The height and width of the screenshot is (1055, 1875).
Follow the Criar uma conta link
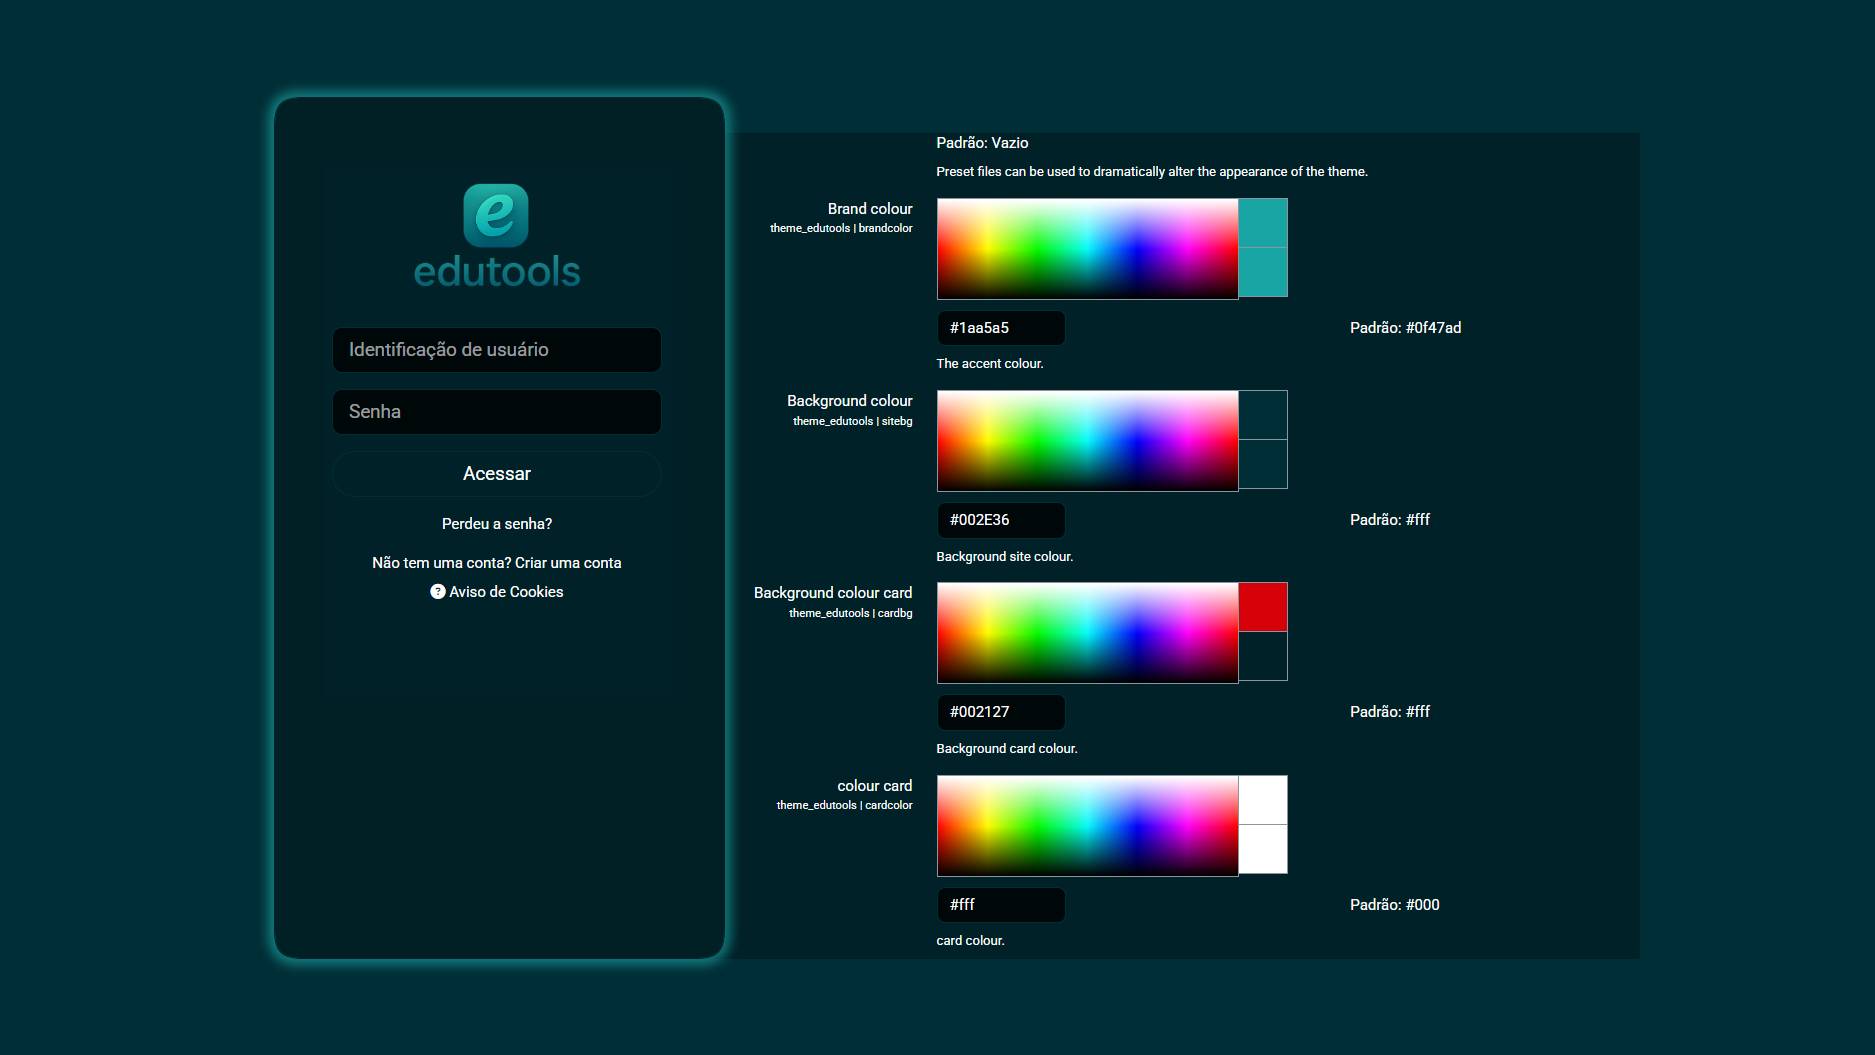(568, 563)
